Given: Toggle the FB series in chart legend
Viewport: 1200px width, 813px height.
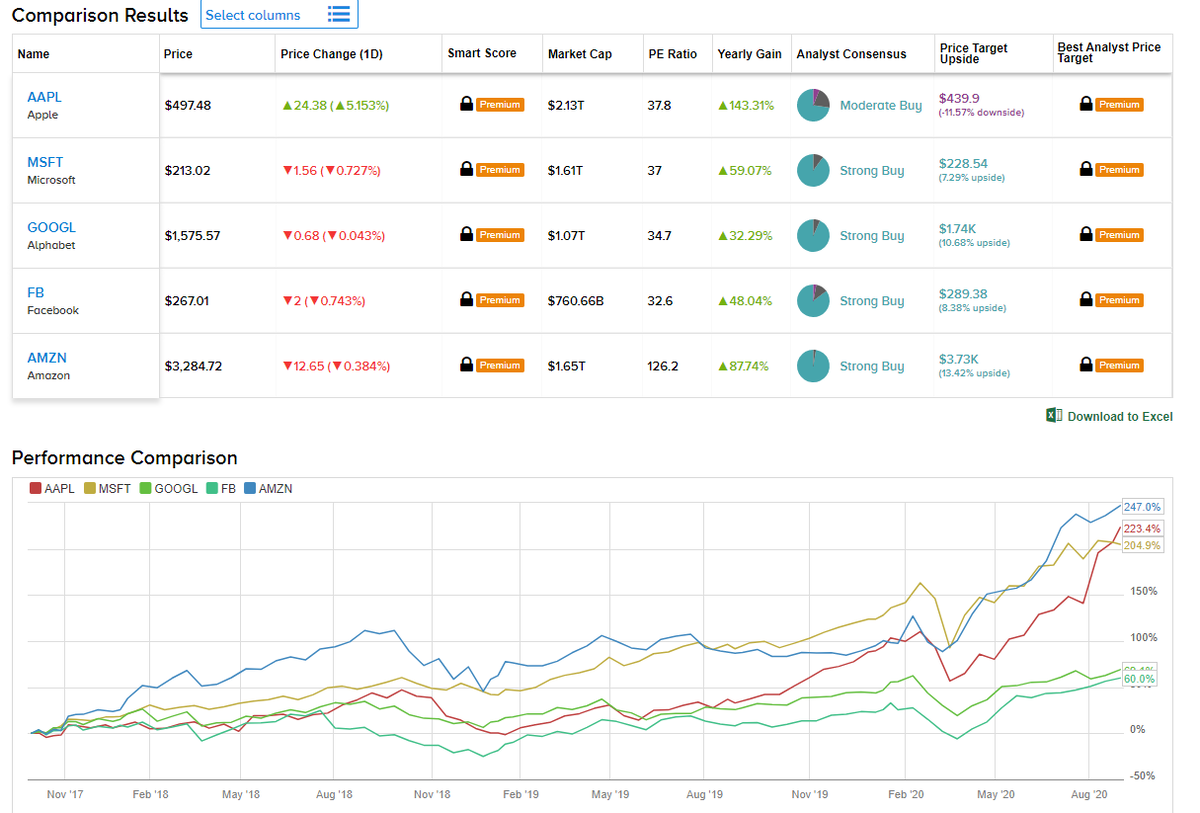Looking at the screenshot, I should click(x=223, y=489).
